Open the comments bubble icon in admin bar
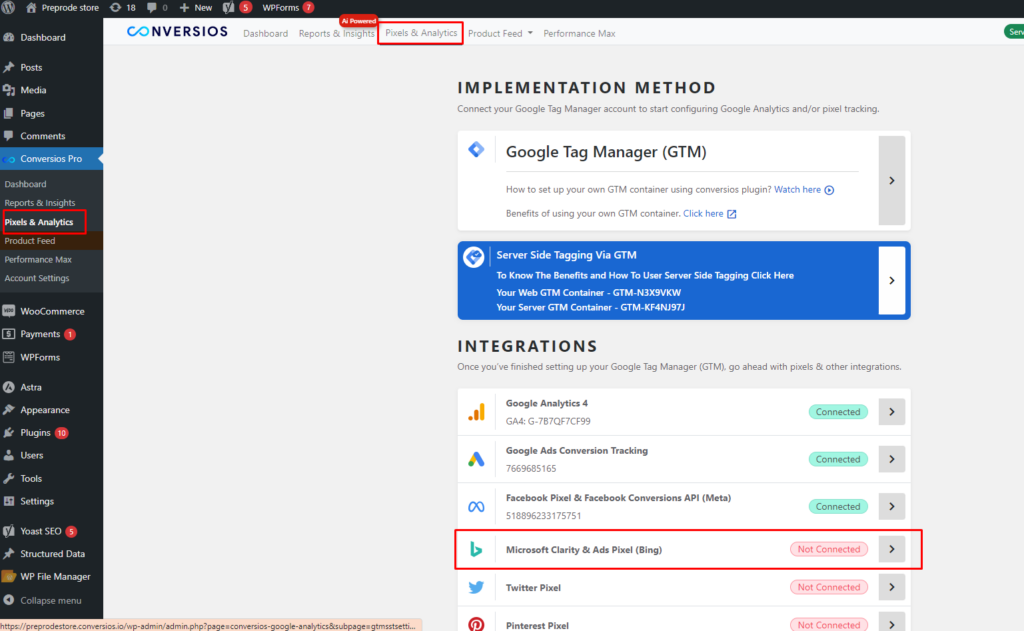This screenshot has height=631, width=1024. pyautogui.click(x=152, y=8)
